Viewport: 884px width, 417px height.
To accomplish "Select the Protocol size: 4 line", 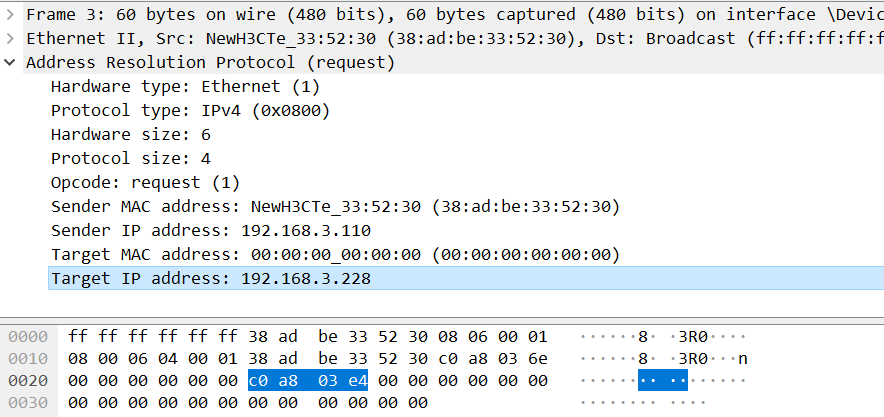I will pos(131,158).
